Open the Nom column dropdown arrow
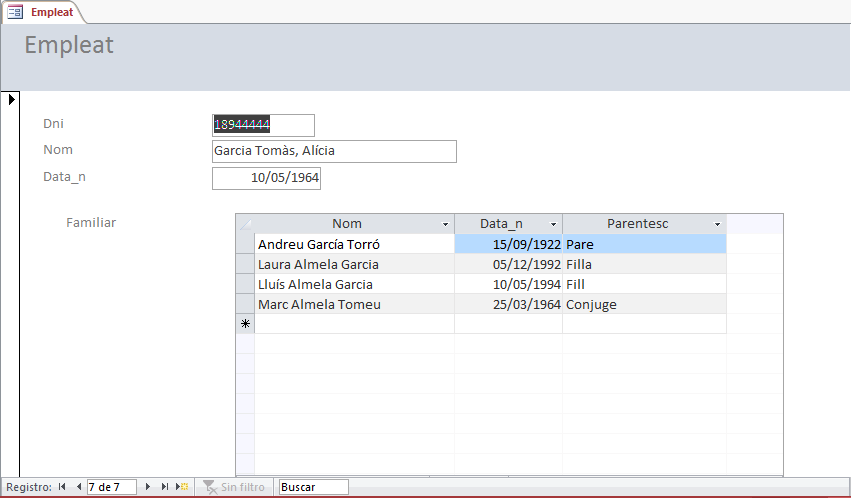 (445, 225)
